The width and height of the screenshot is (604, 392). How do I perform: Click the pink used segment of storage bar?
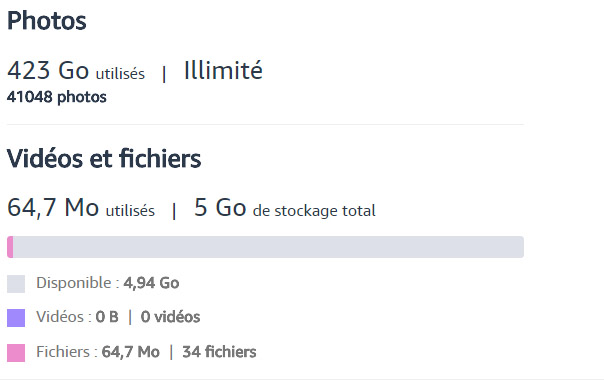click(x=10, y=247)
